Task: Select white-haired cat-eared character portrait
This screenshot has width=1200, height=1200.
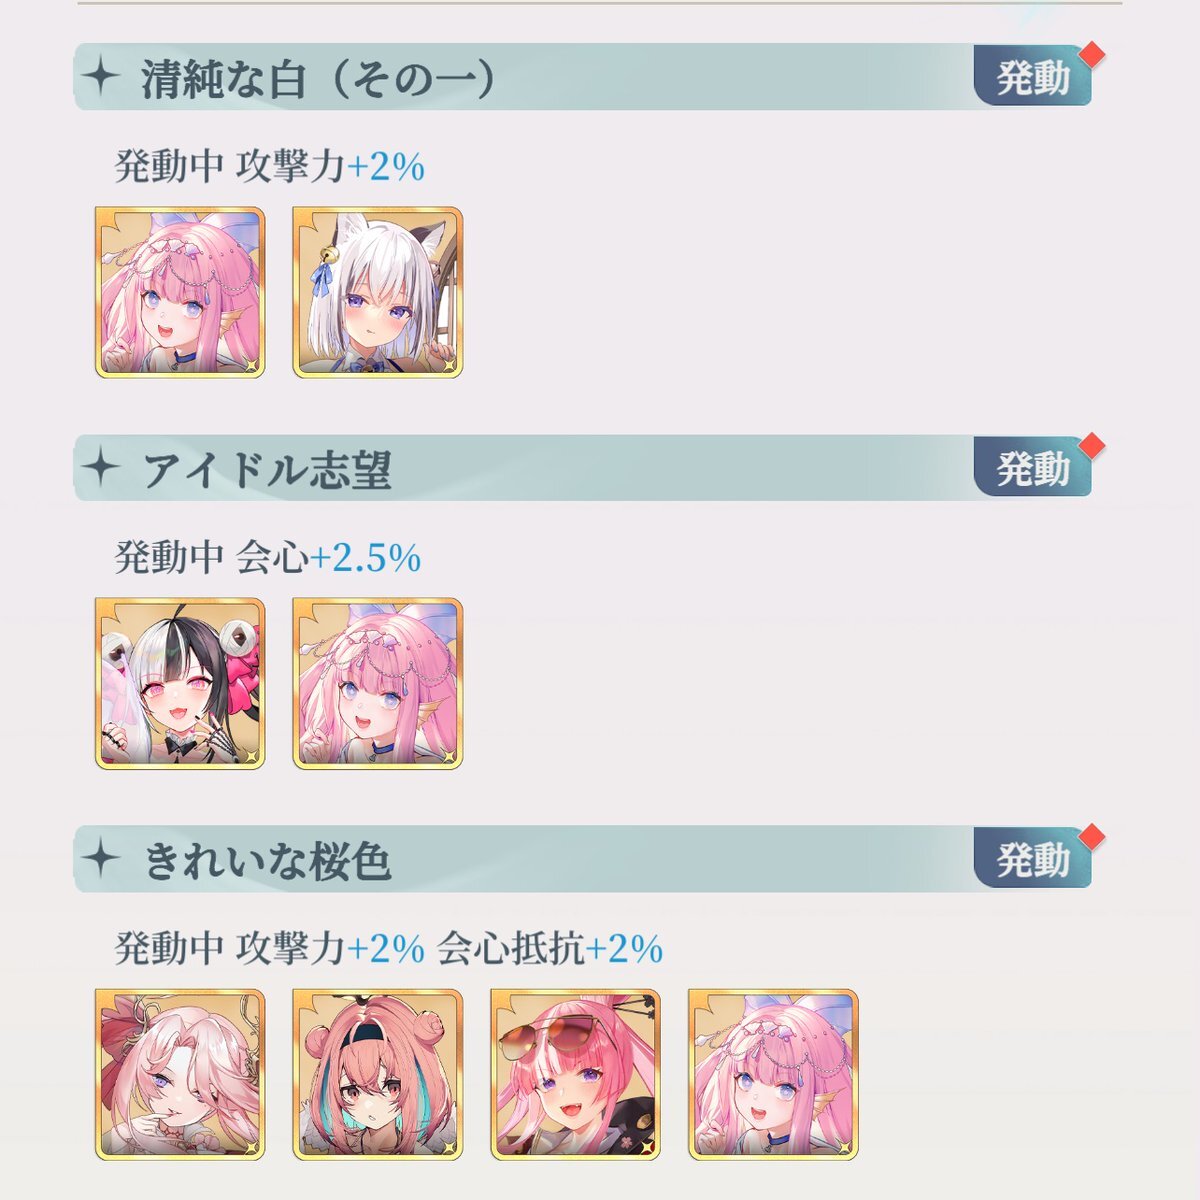Action: point(378,292)
